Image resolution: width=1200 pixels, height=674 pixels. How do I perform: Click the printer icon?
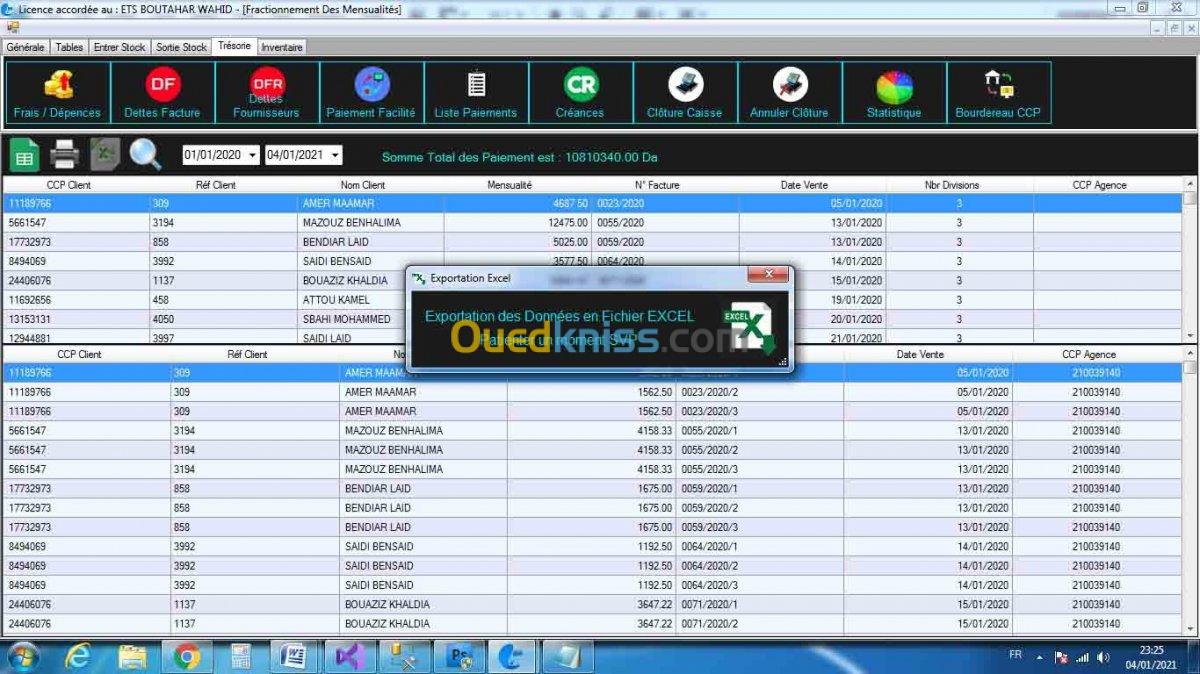(x=65, y=155)
